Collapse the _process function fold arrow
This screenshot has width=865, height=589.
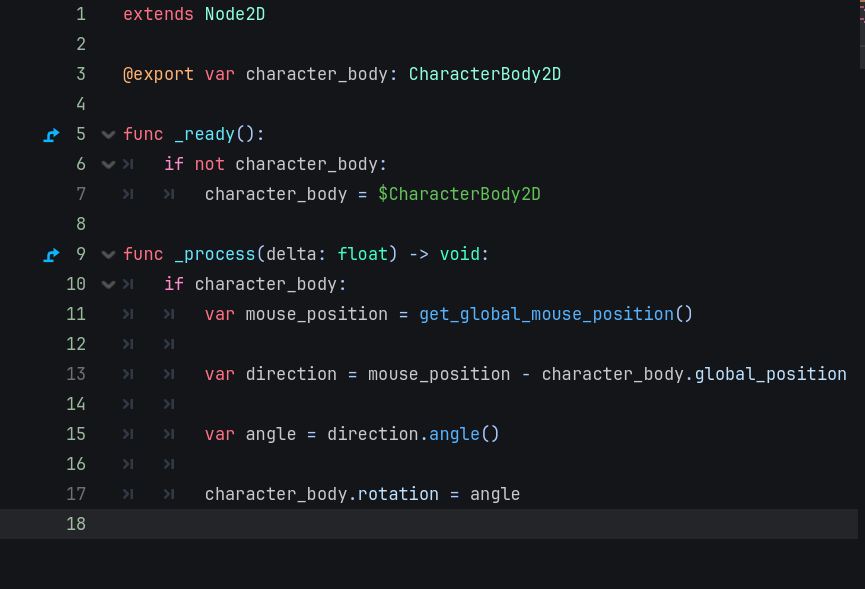click(x=108, y=255)
